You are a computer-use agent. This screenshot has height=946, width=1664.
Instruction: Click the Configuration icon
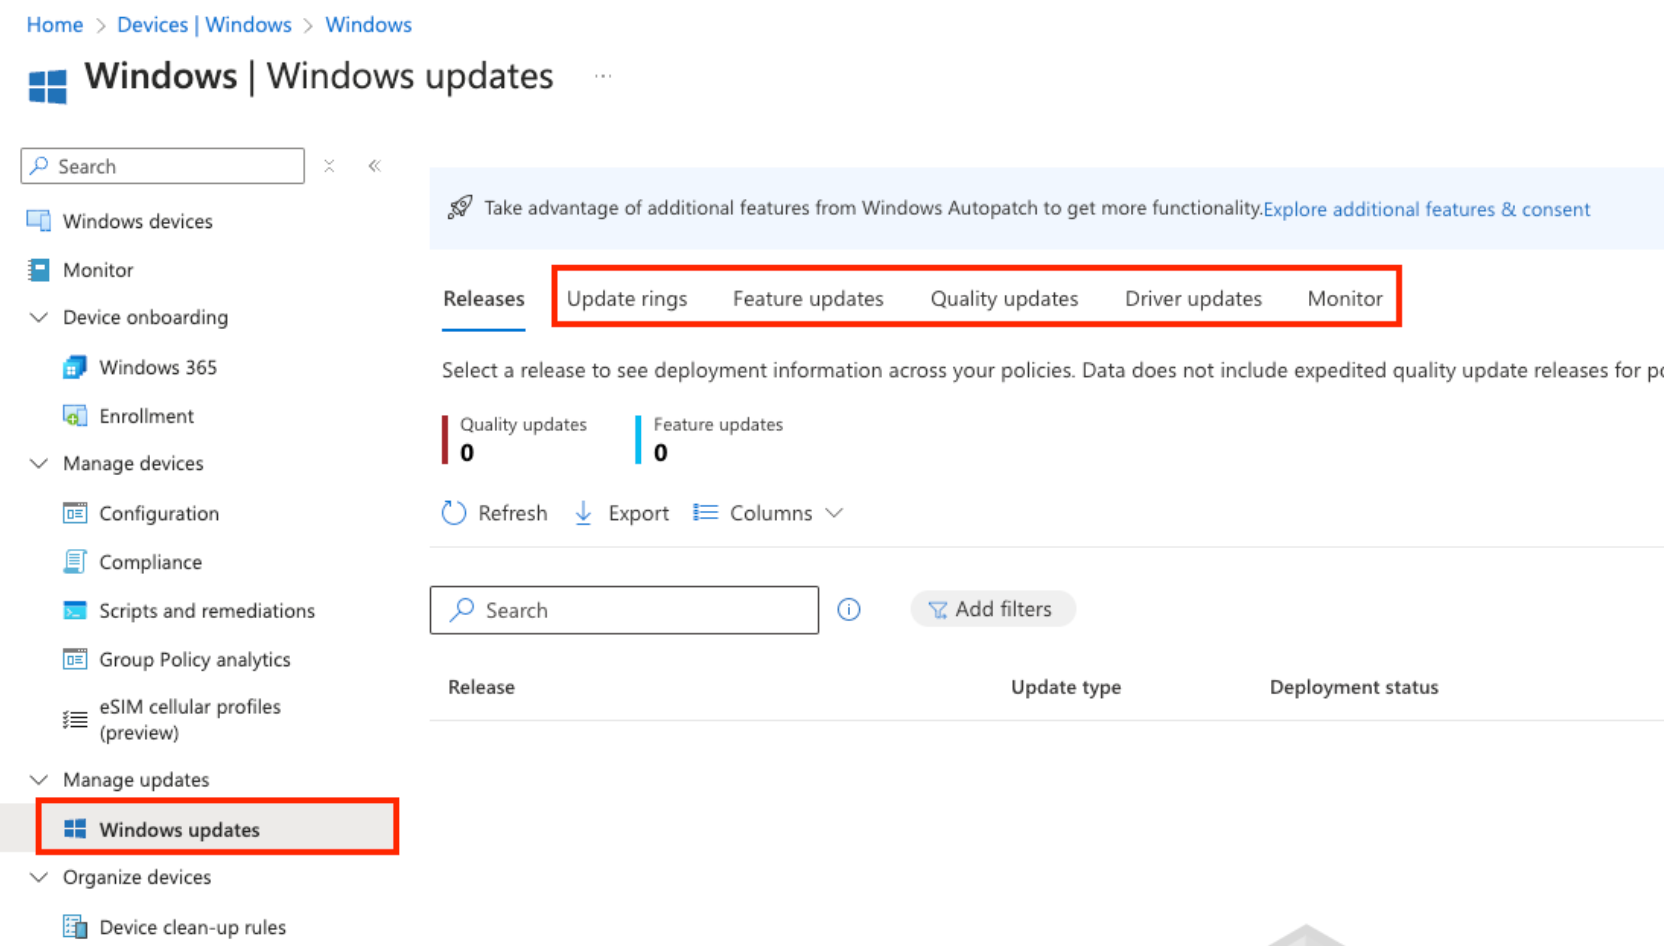pos(75,513)
